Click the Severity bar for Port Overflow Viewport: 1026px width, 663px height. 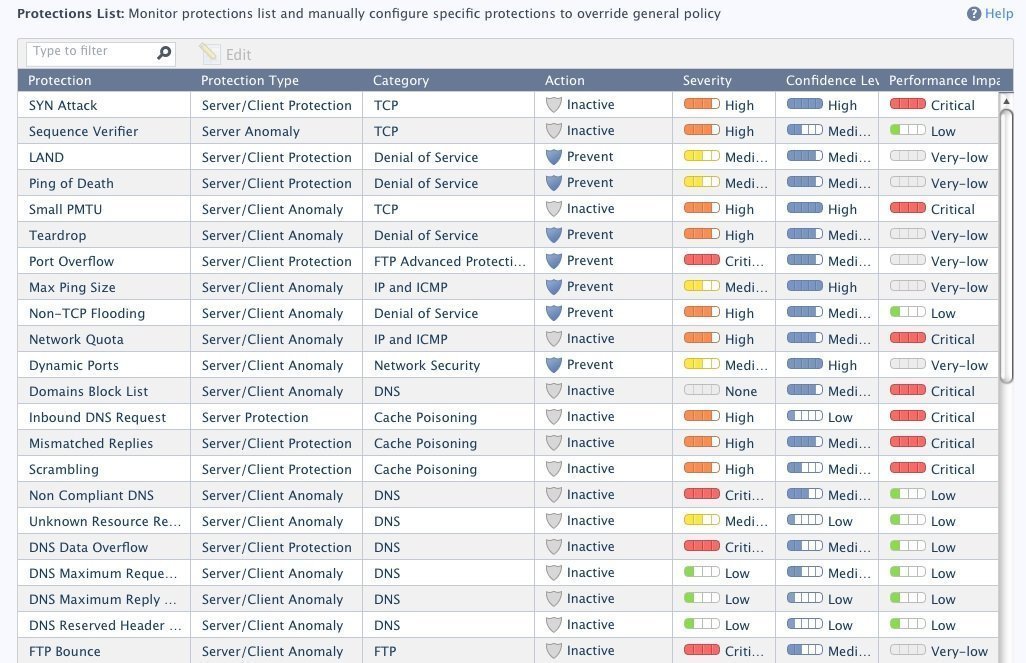tap(701, 261)
